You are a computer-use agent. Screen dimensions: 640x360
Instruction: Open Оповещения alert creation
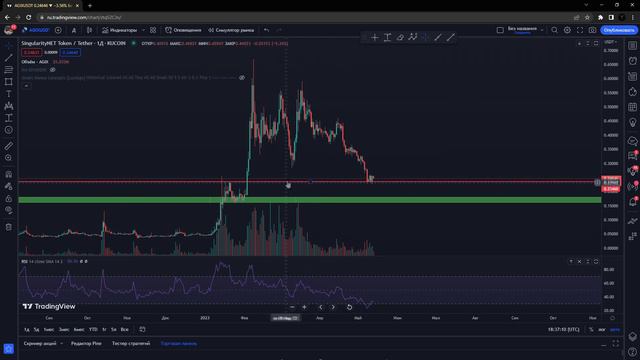click(183, 30)
